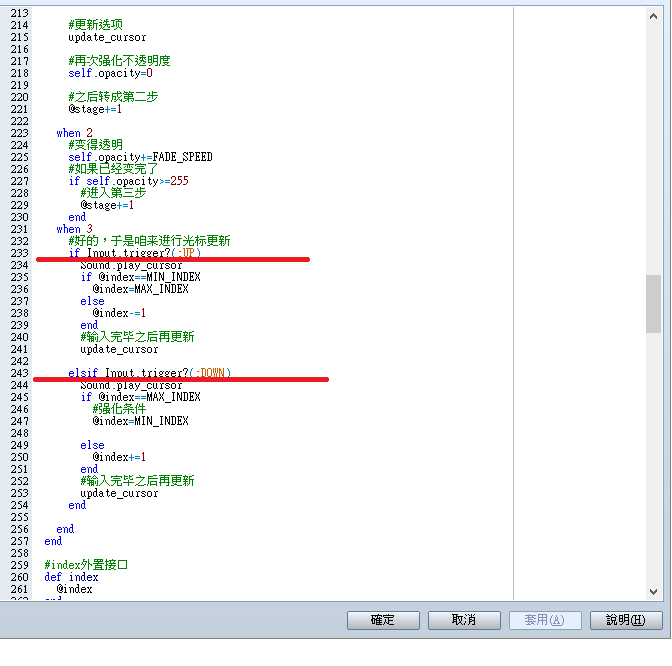Viewport: 672px width, 666px height.
Task: Click the comment '#强化条件'
Action: tap(119, 409)
